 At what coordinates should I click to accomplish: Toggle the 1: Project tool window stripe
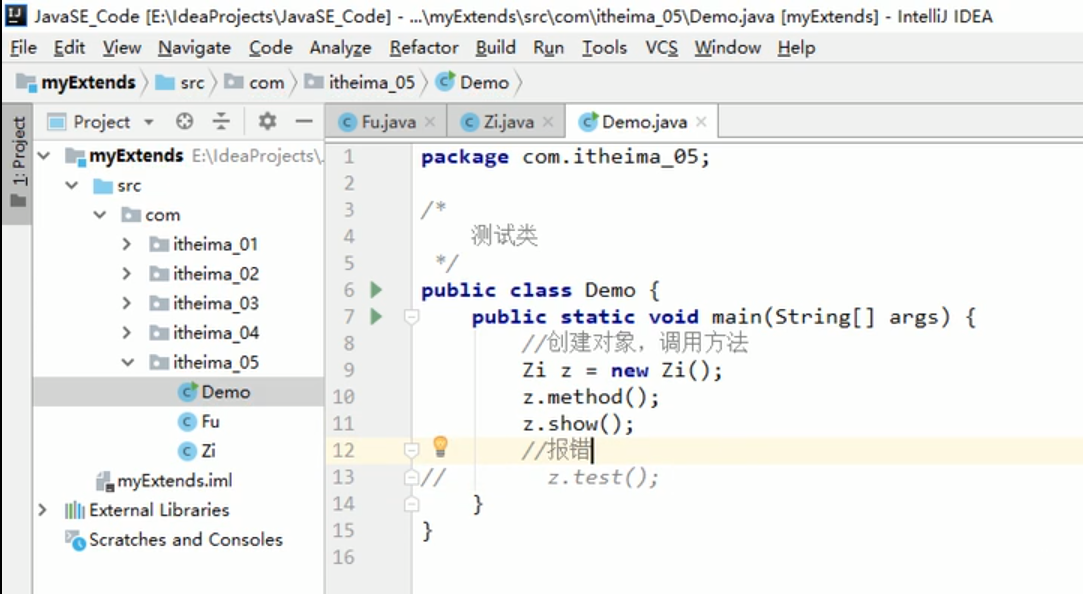tap(18, 163)
